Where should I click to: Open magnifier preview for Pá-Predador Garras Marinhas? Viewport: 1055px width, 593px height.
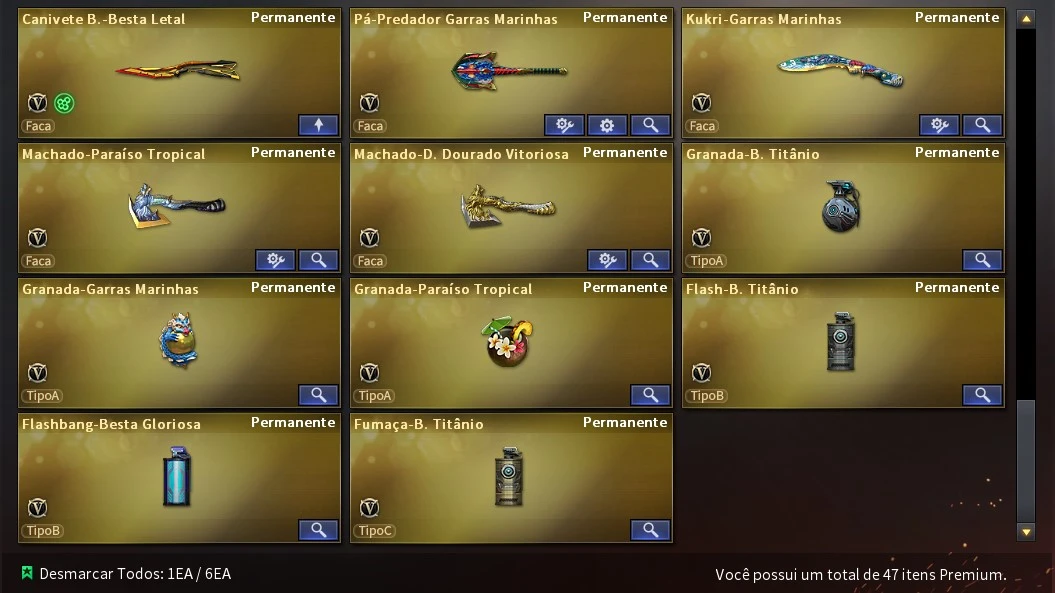(650, 125)
